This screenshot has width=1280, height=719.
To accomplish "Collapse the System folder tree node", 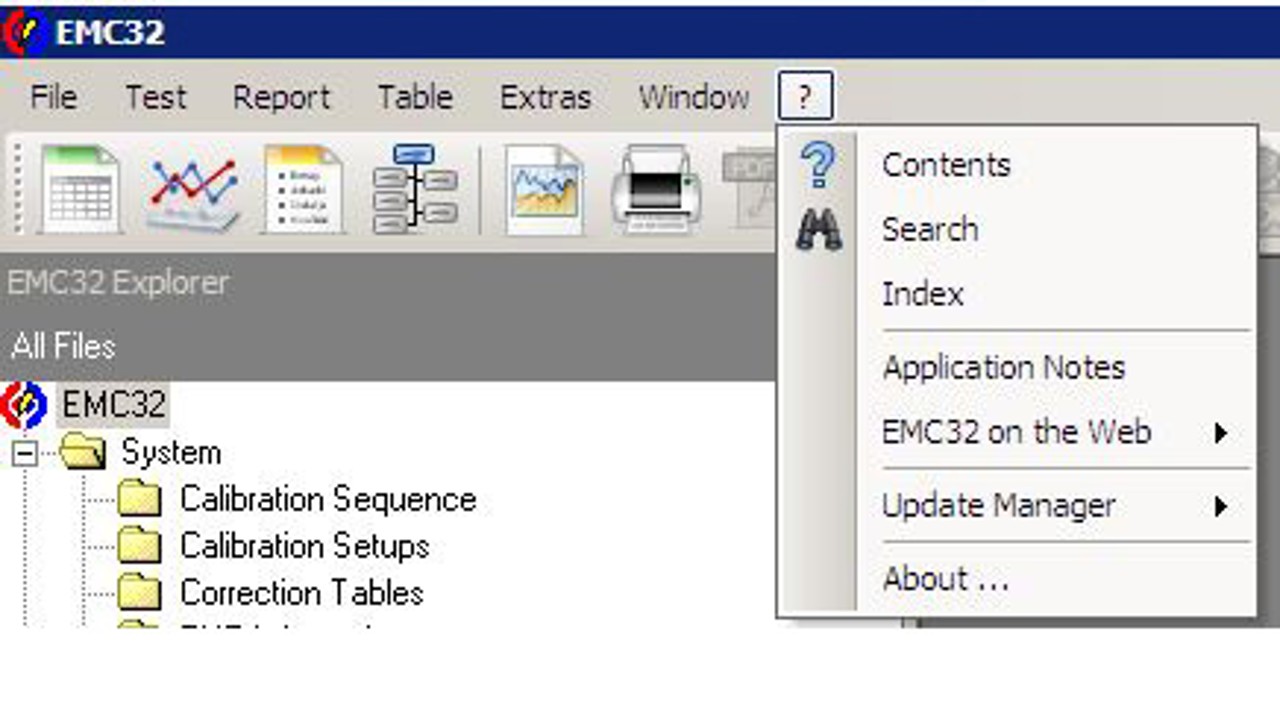I will click(x=24, y=454).
